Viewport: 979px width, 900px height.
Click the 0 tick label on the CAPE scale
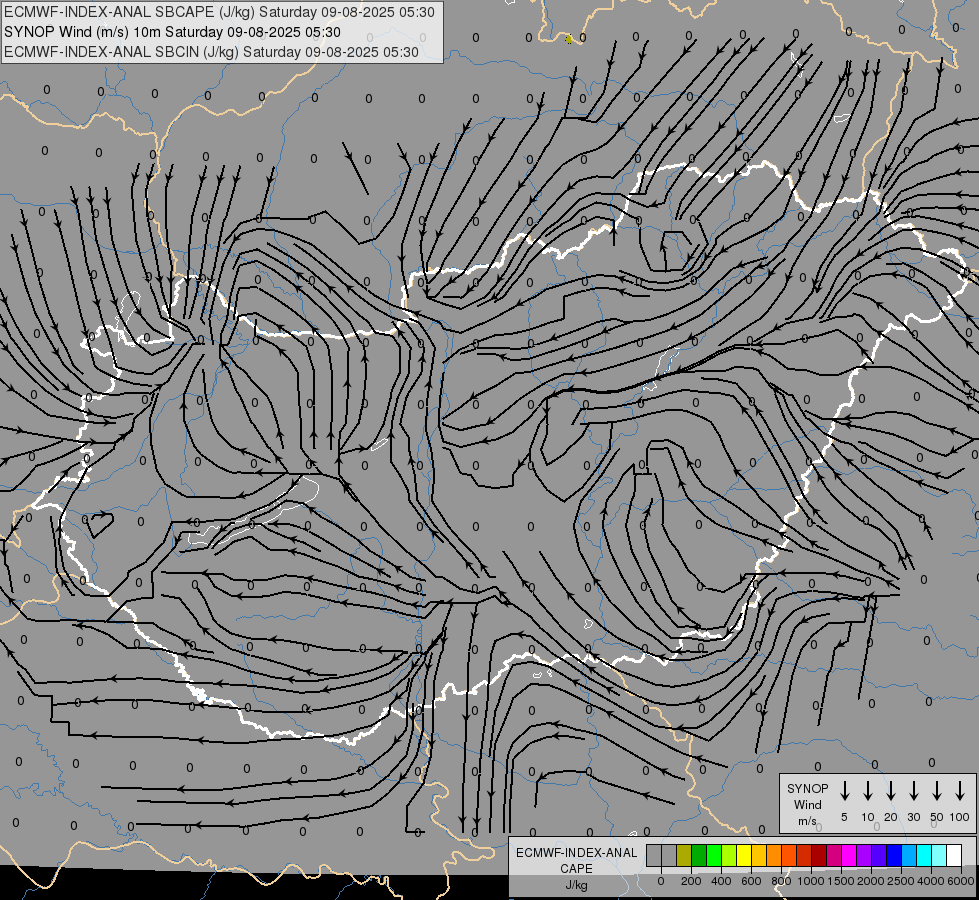(x=661, y=881)
